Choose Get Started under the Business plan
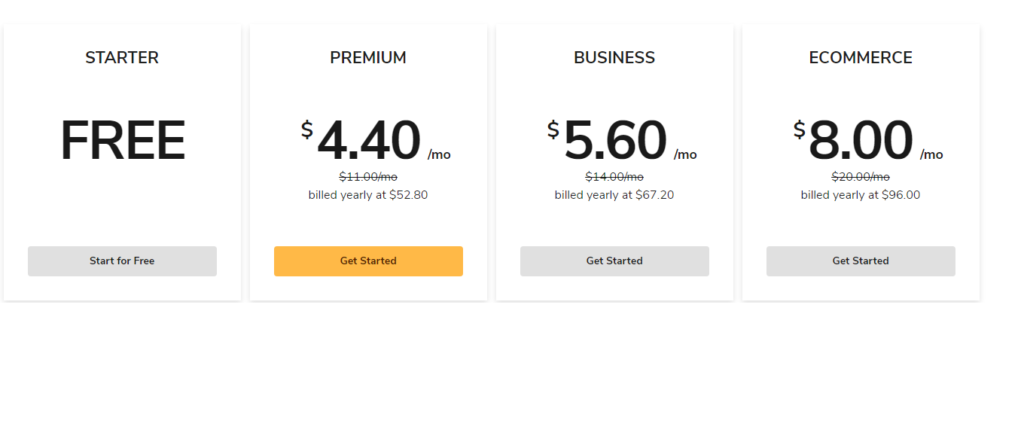 614,261
